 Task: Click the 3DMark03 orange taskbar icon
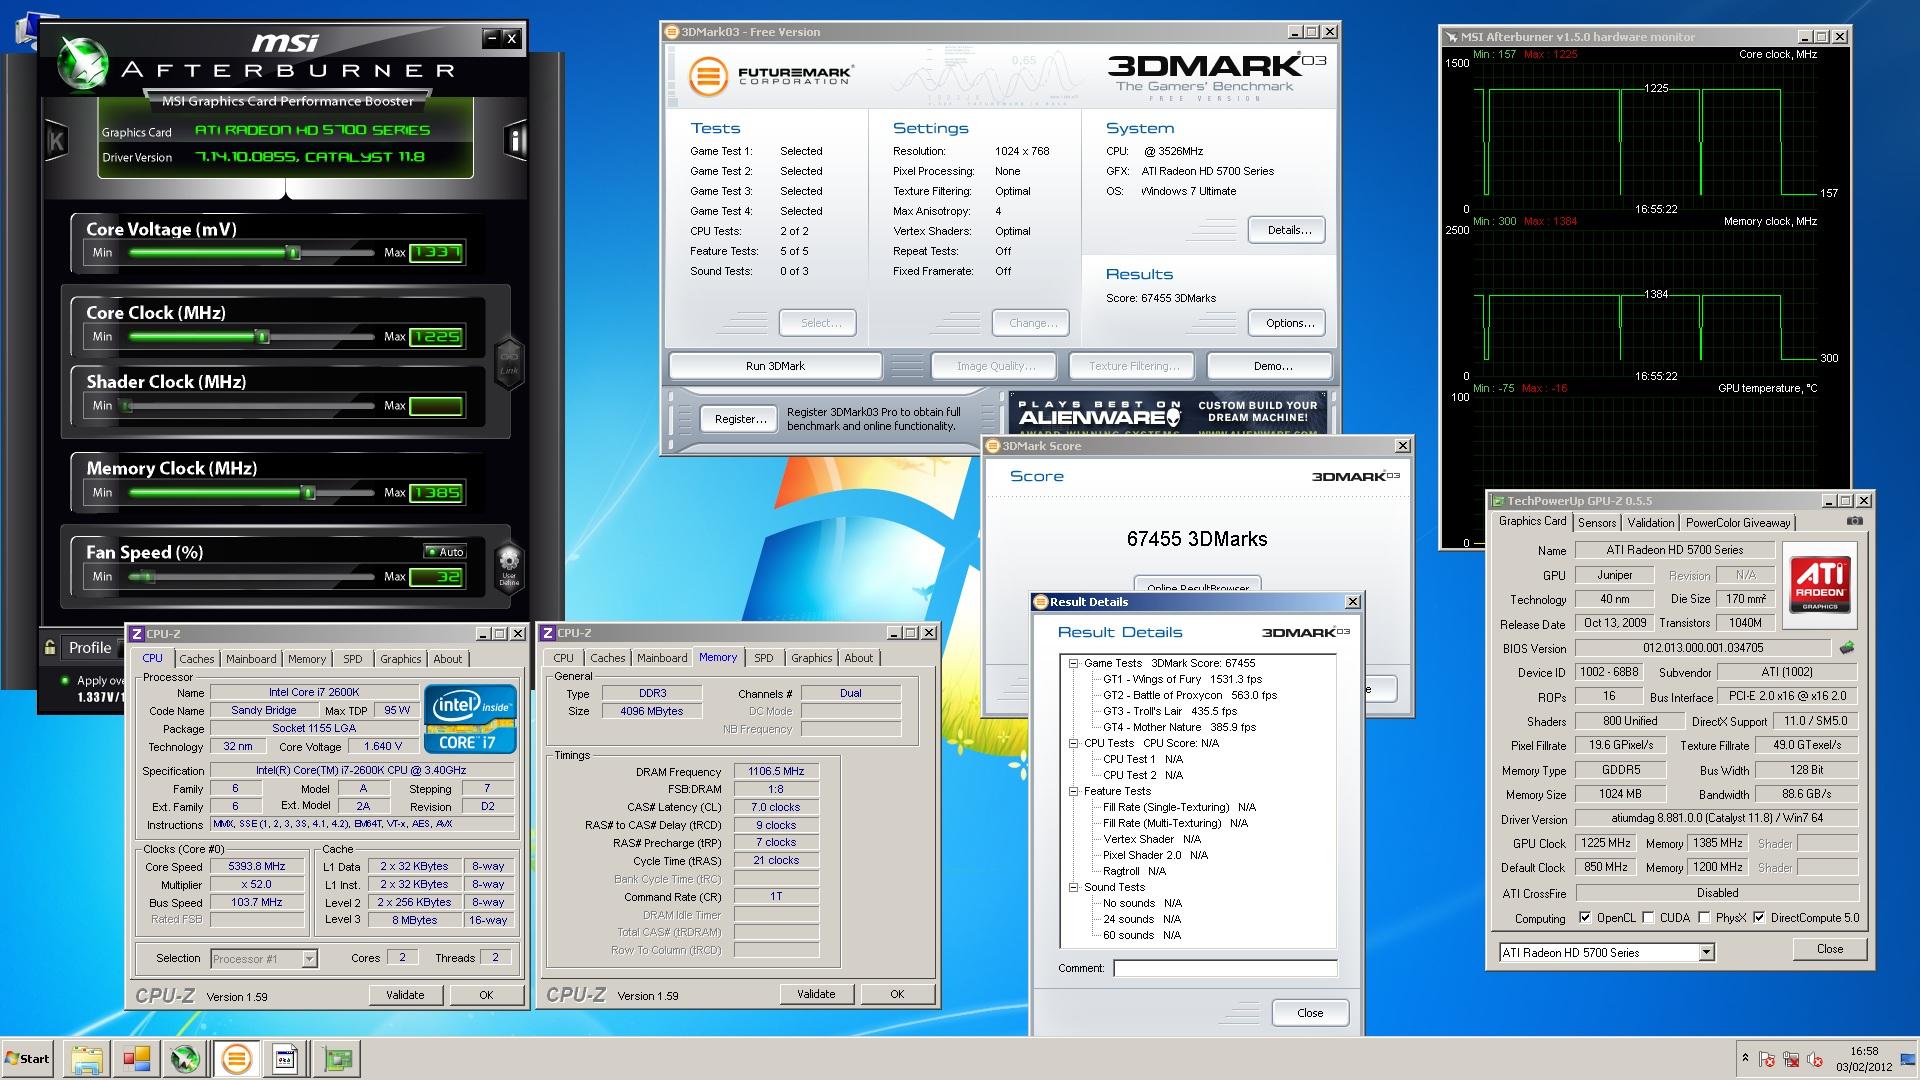coord(236,1058)
